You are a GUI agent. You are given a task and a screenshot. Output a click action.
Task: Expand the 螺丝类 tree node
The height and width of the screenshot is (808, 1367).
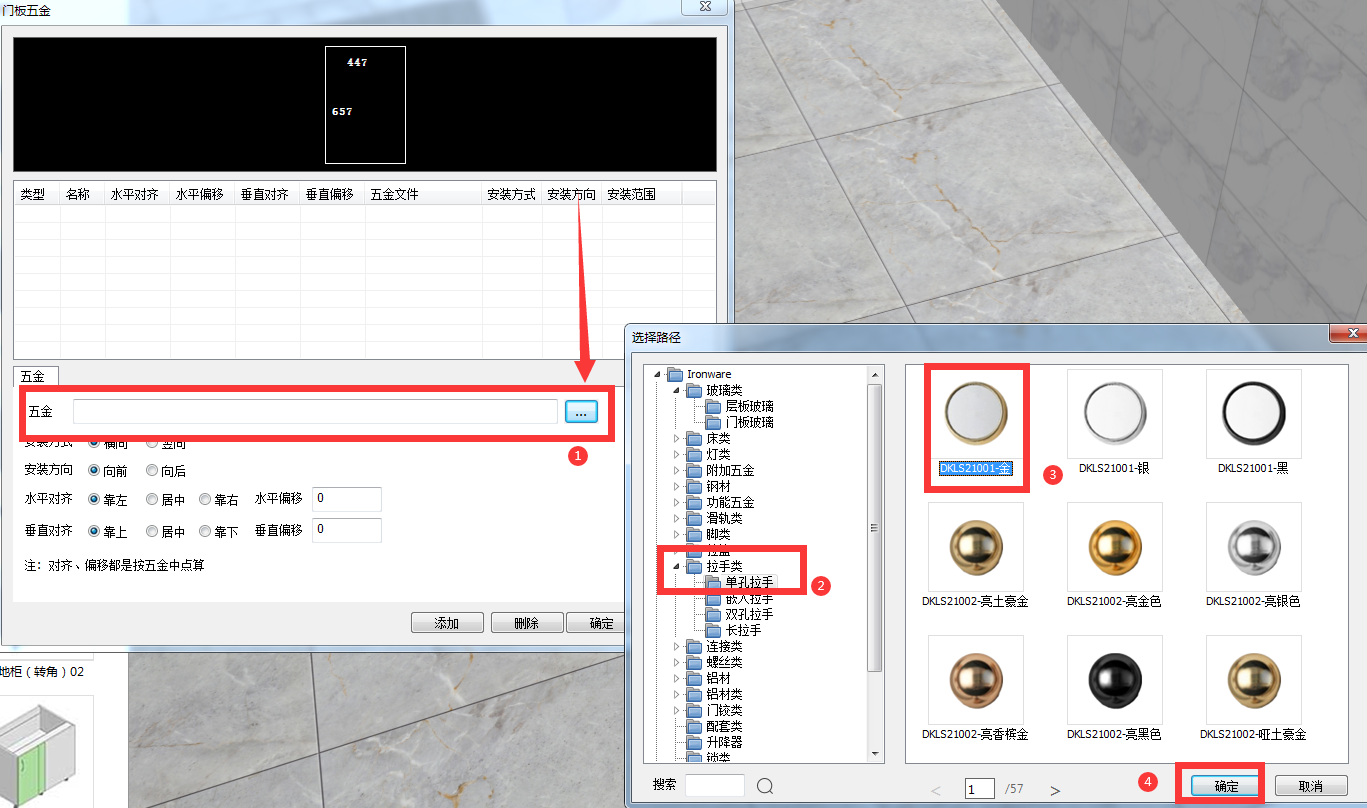(677, 662)
